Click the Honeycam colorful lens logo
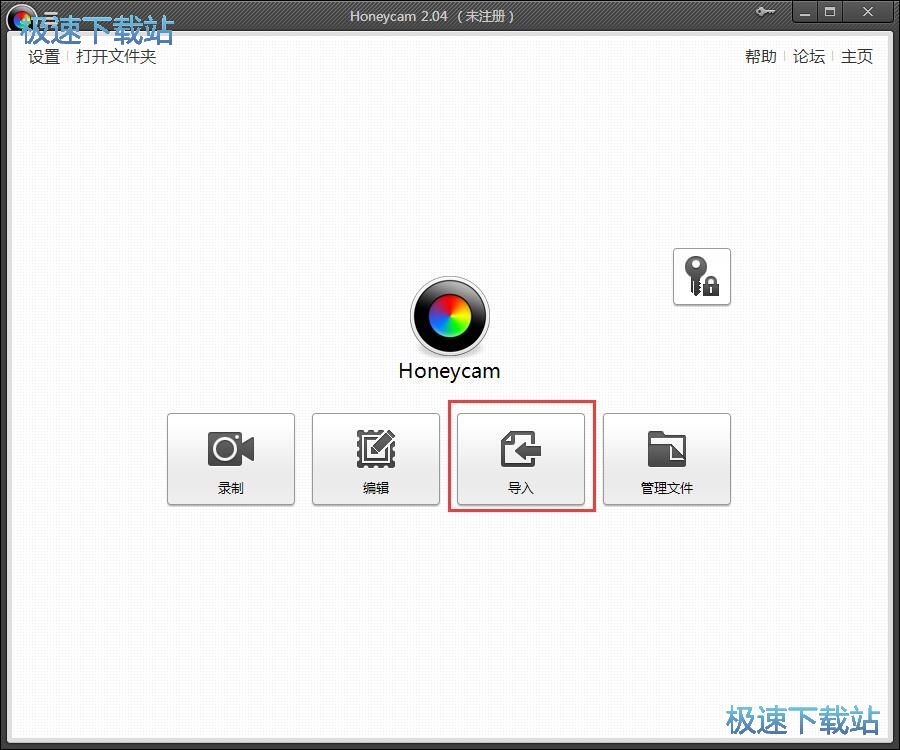This screenshot has height=750, width=900. [x=450, y=316]
